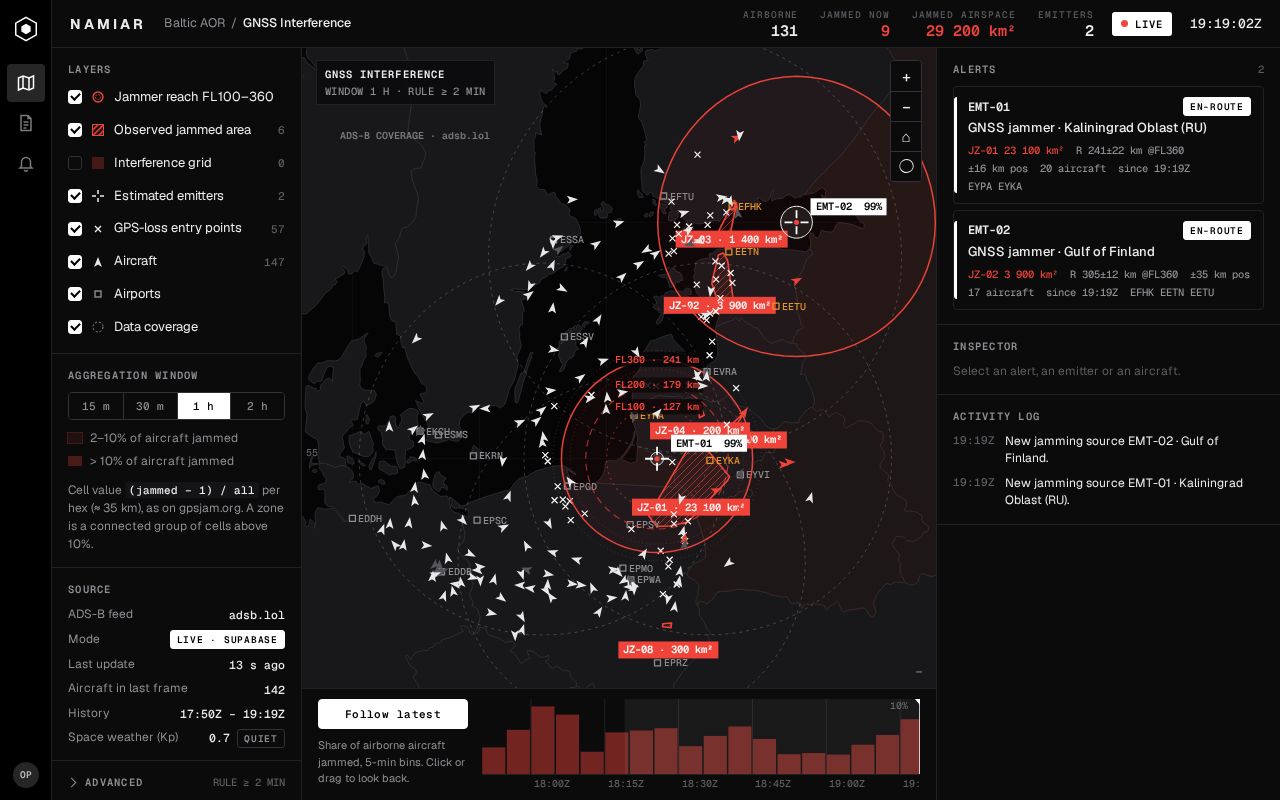This screenshot has width=1280, height=800.
Task: Open the reports document icon in sidebar
Action: (26, 123)
